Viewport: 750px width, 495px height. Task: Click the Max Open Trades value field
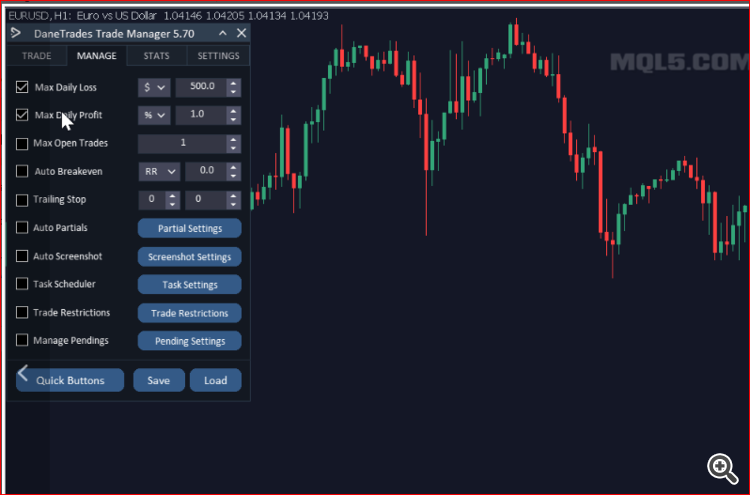[182, 143]
